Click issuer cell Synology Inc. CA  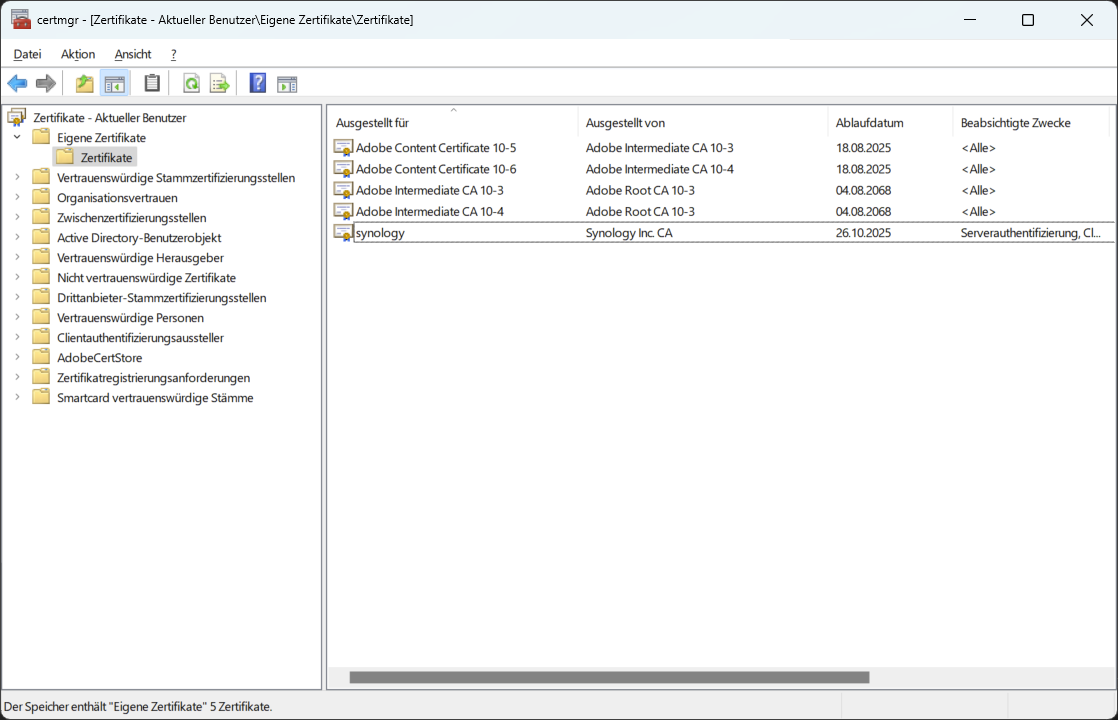[629, 233]
